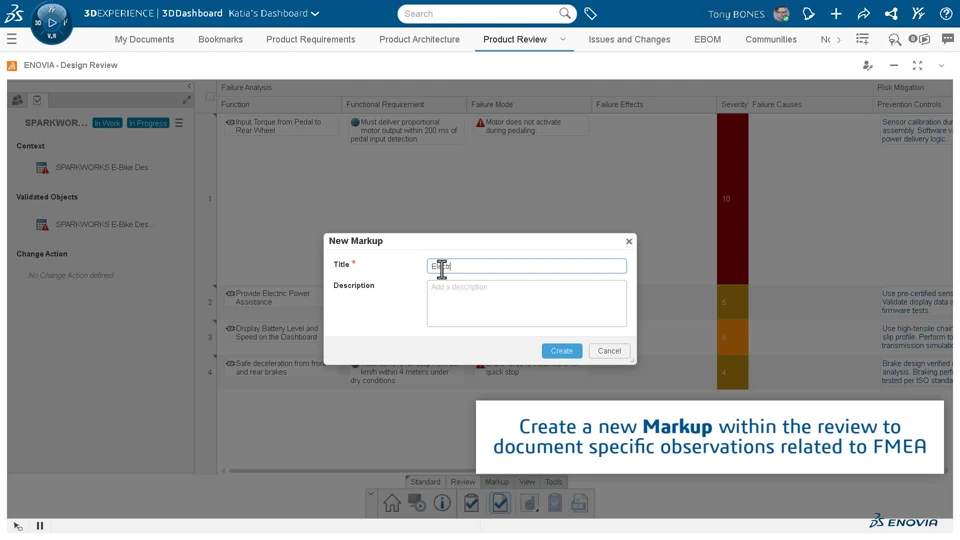Expand Katia's Dashboard dropdown
This screenshot has height=540, width=960.
tap(315, 14)
